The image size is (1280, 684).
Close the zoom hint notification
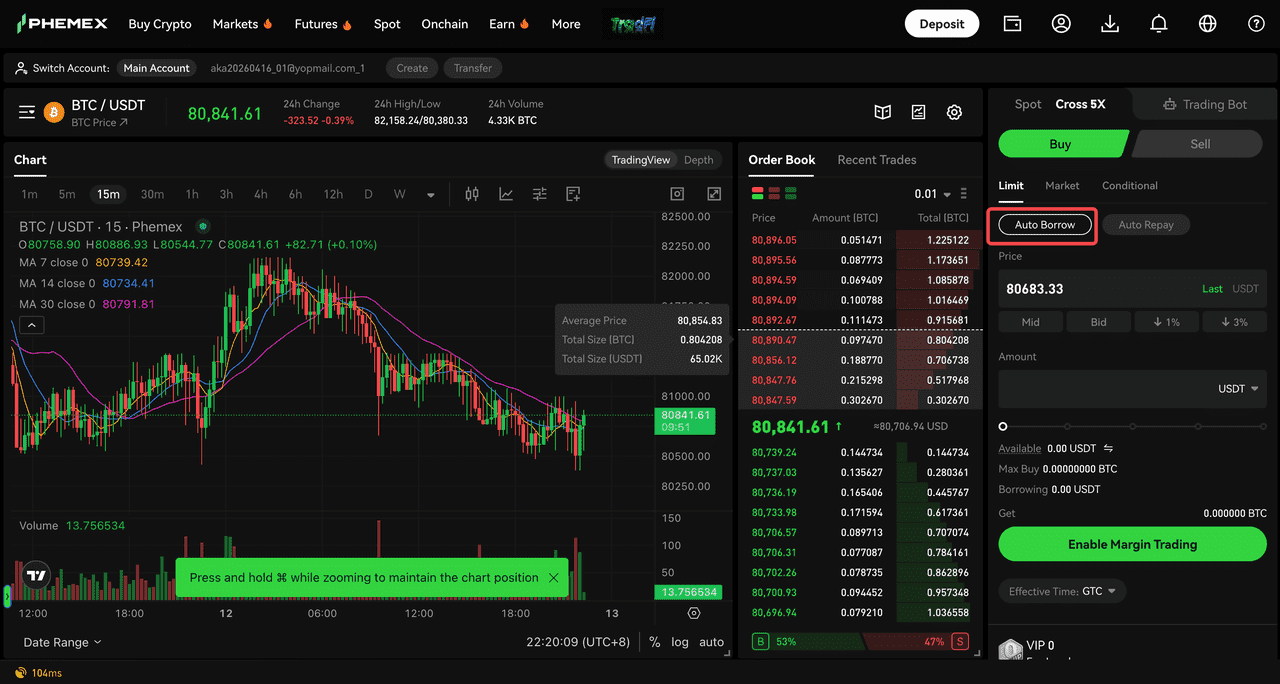coord(553,578)
